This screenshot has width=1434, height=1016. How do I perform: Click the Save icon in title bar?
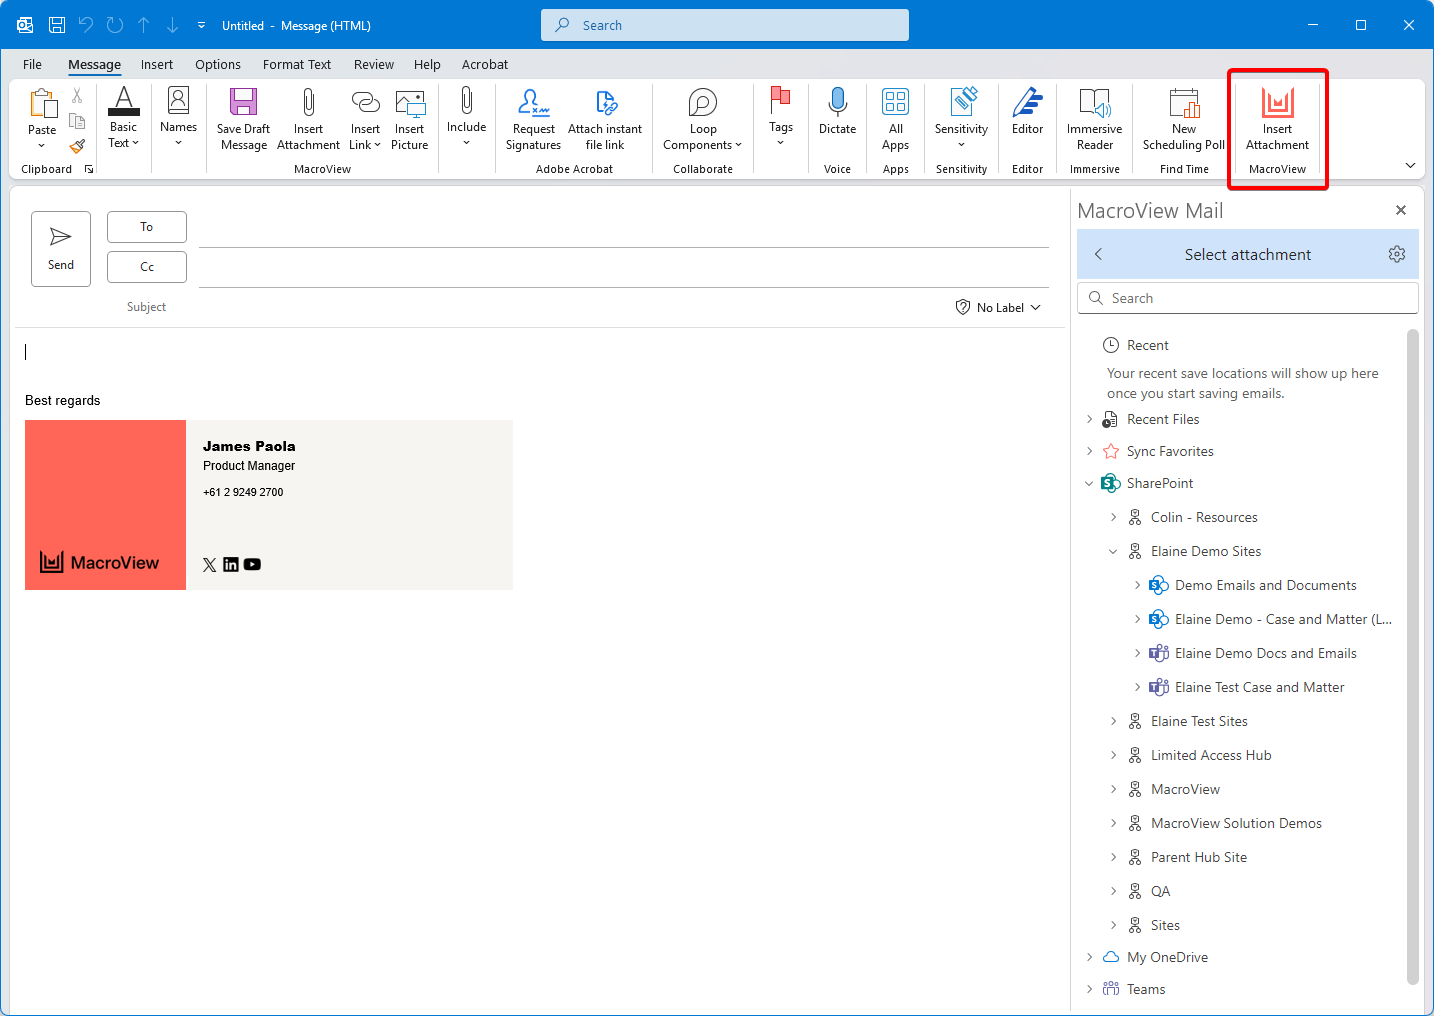pos(57,25)
